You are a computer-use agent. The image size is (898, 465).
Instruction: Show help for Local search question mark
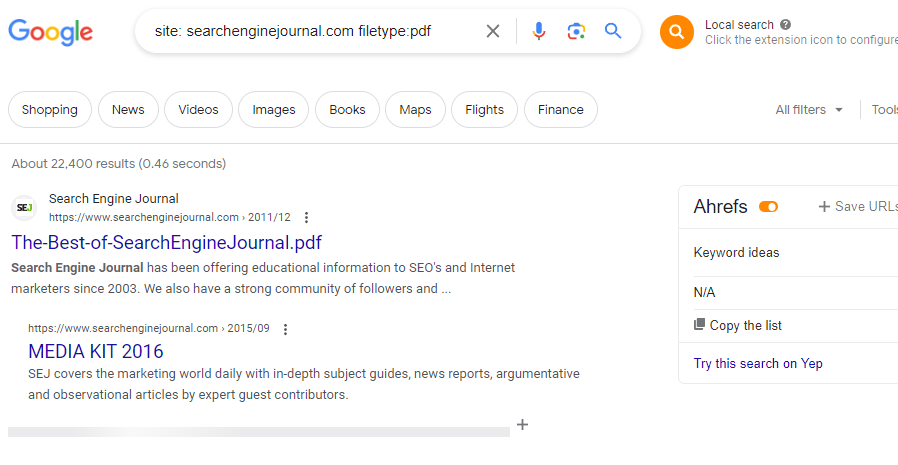(x=786, y=25)
